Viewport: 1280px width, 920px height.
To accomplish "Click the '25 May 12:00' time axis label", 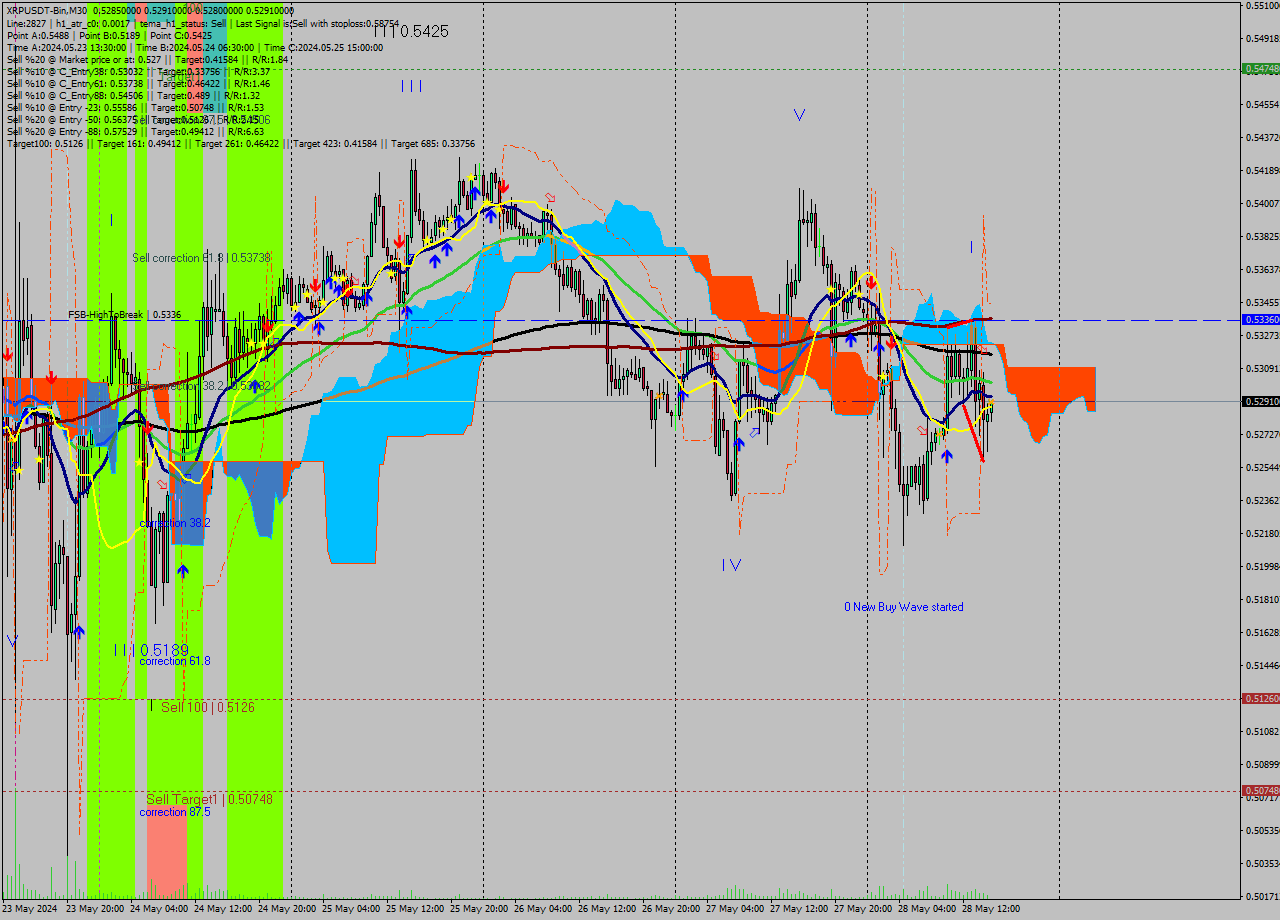I will tap(415, 909).
